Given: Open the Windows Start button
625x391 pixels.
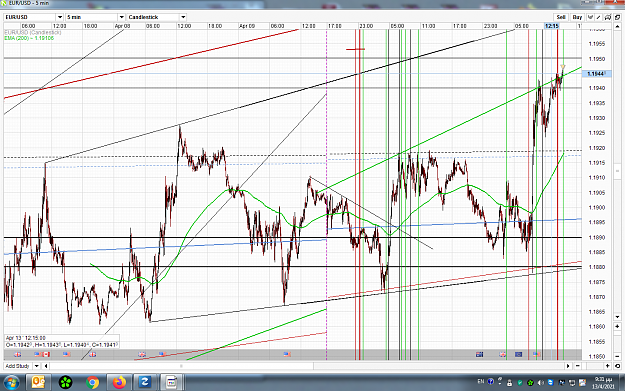Looking at the screenshot, I should (11, 383).
